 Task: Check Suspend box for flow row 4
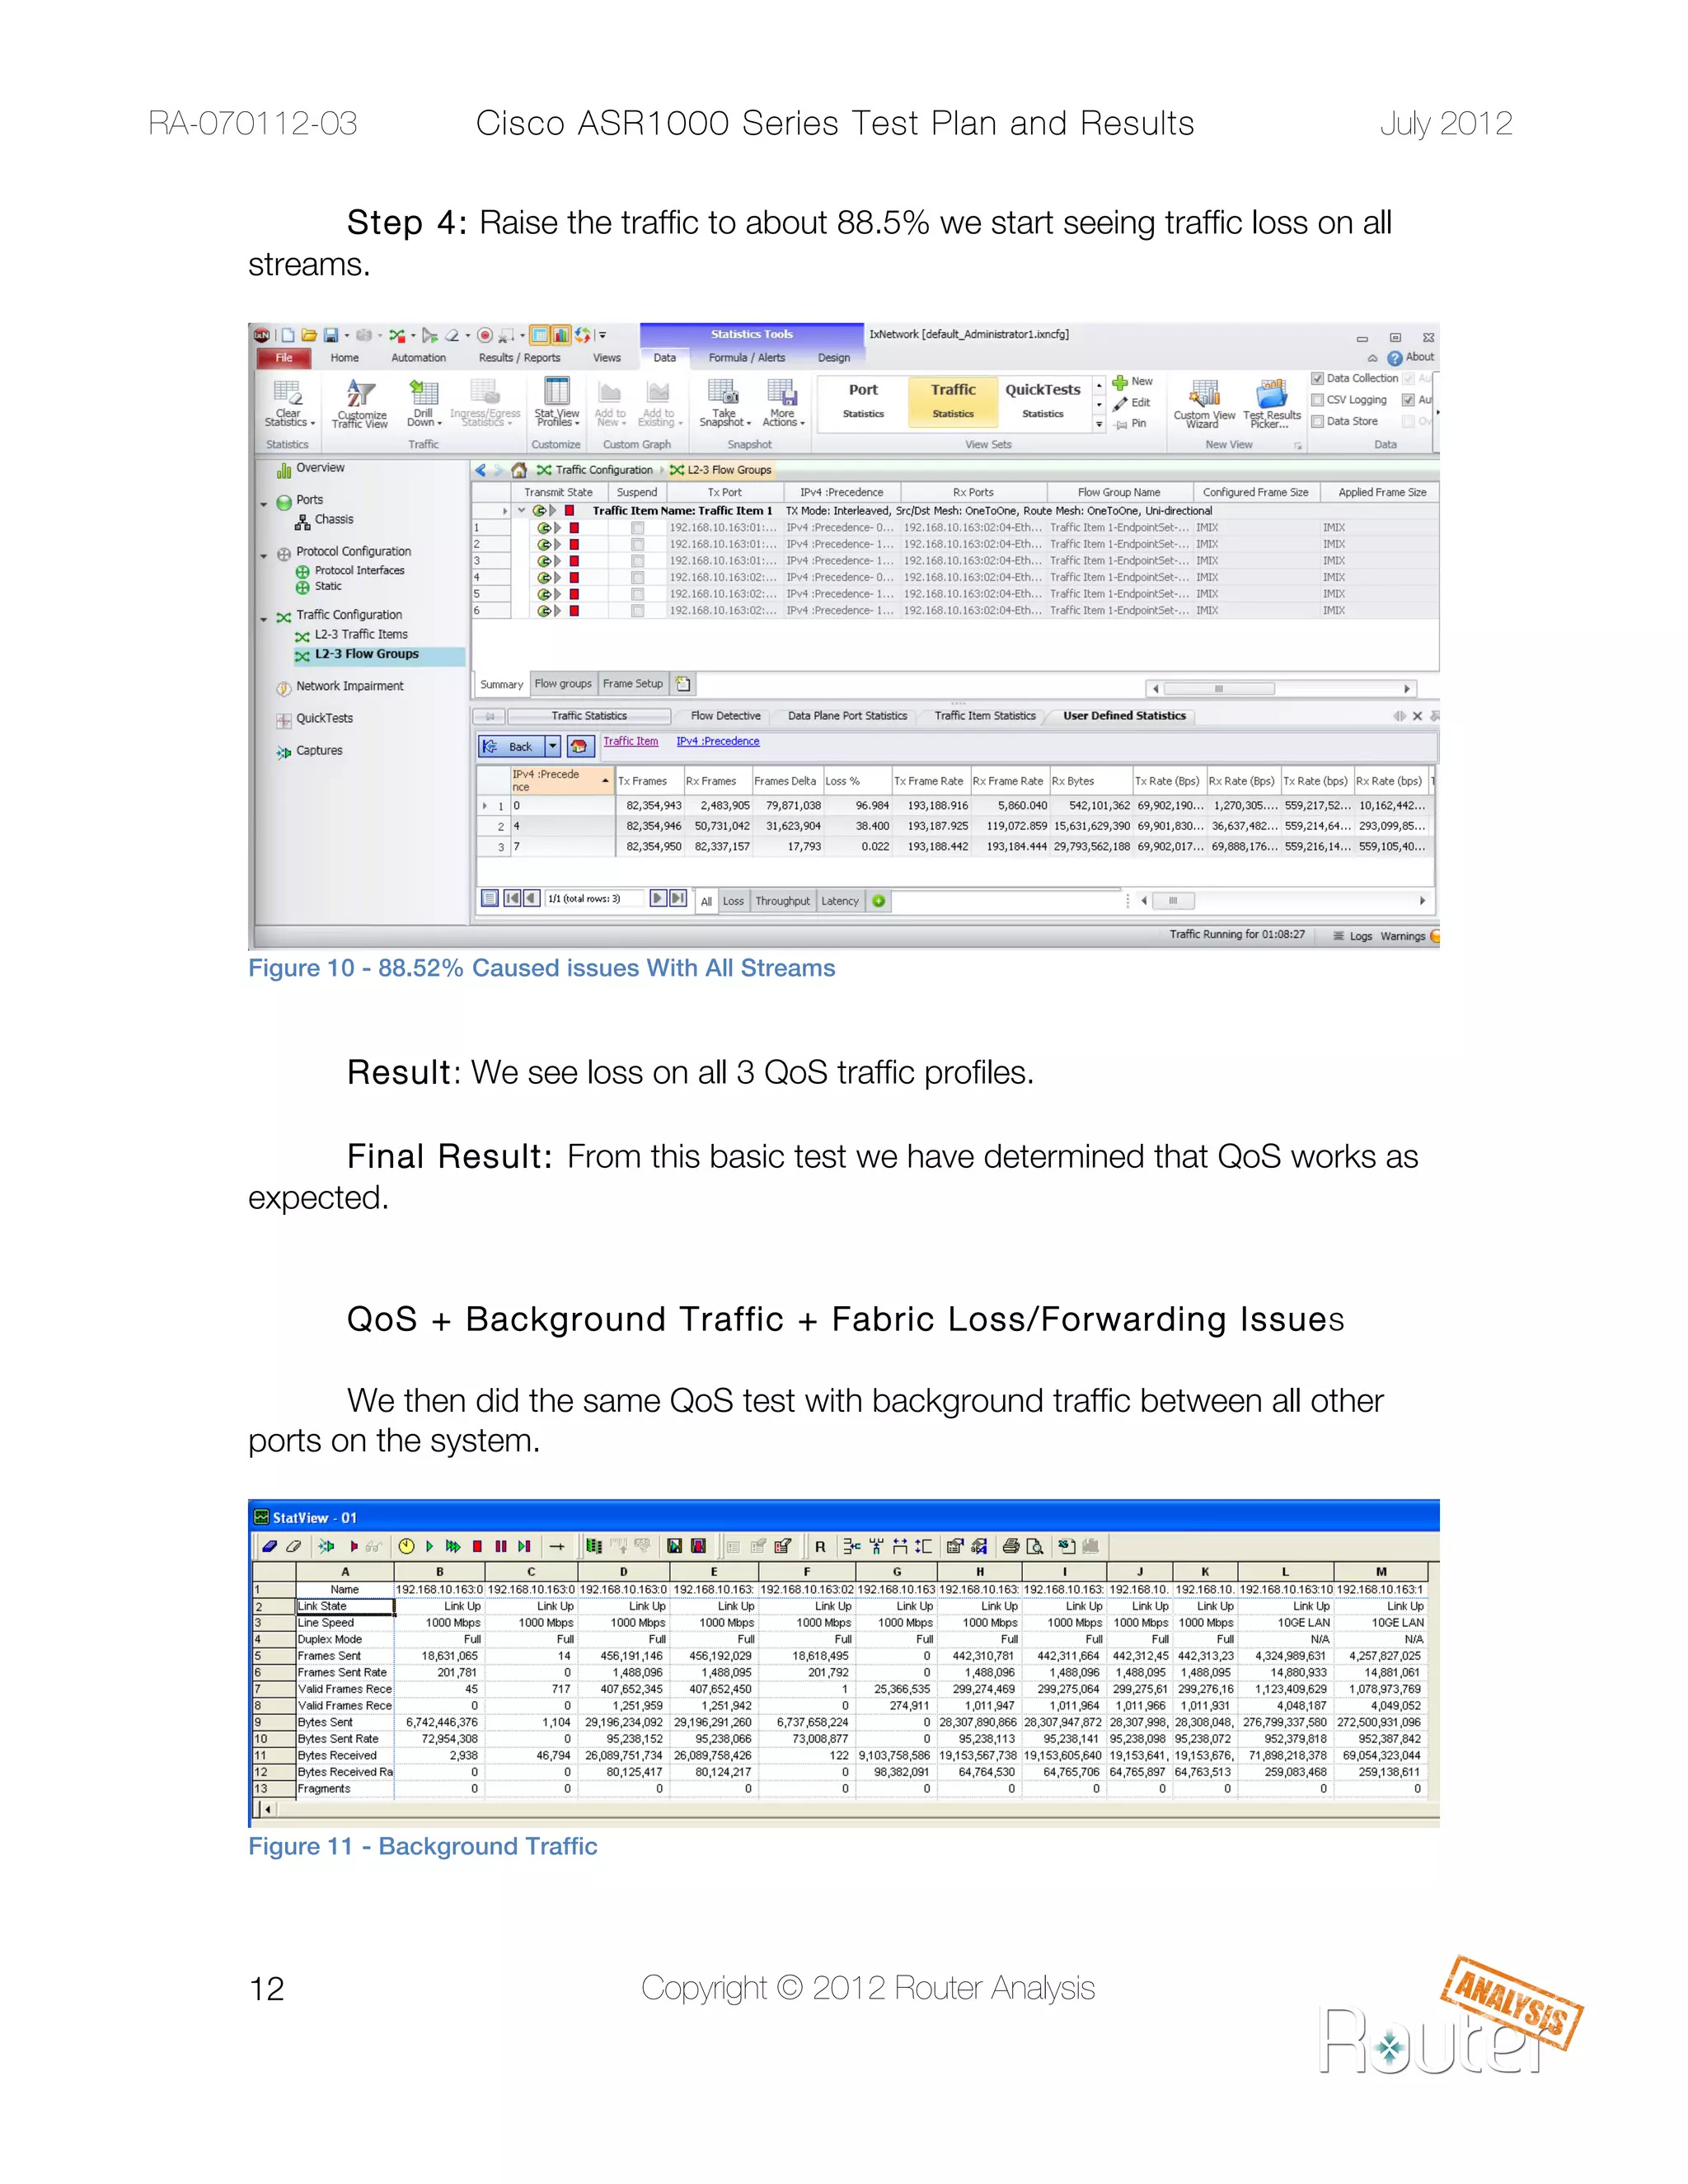pos(637,578)
